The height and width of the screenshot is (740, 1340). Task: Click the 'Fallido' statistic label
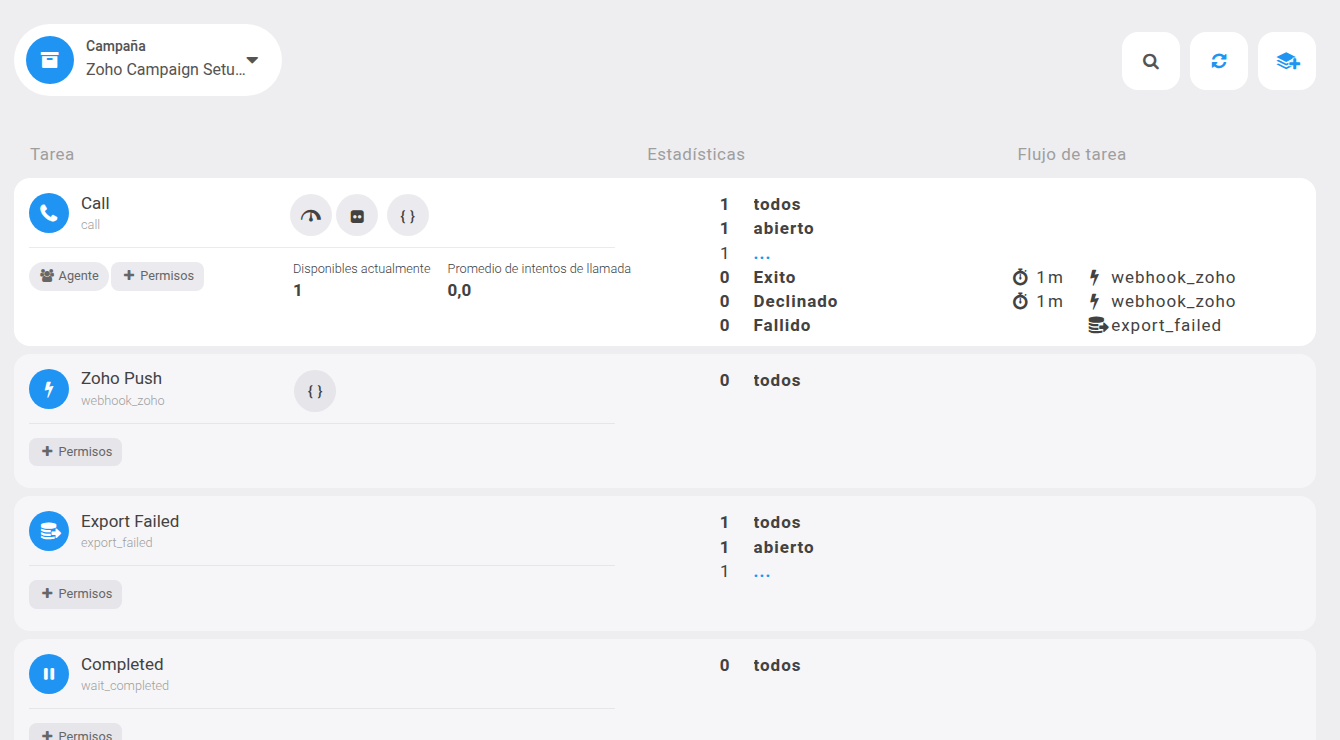click(782, 325)
